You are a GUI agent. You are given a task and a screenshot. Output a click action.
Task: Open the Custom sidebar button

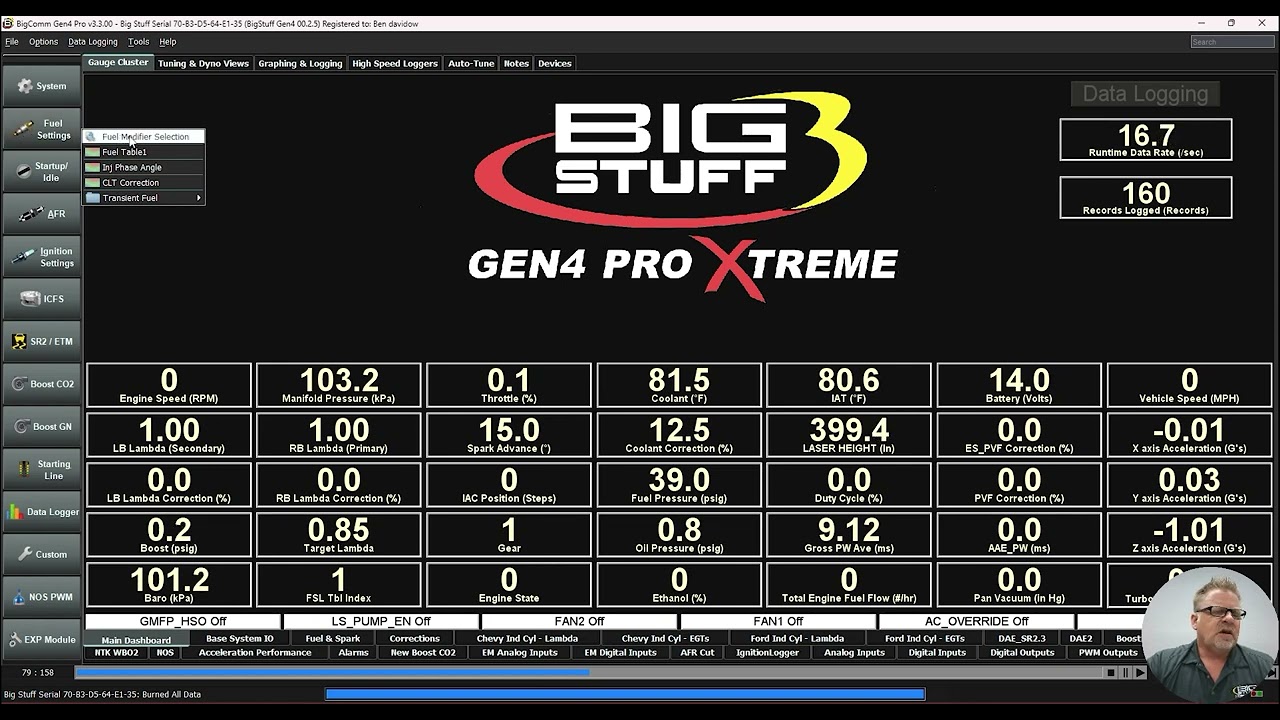pyautogui.click(x=41, y=554)
